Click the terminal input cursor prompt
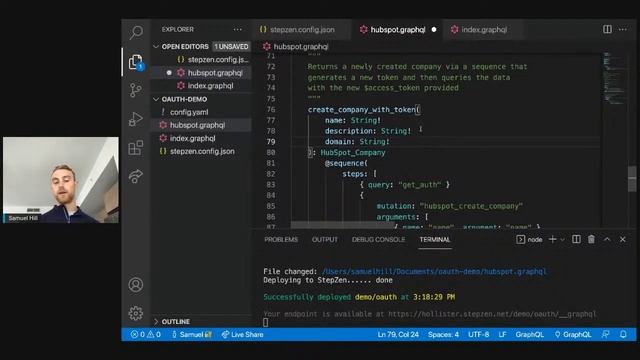 (x=266, y=322)
